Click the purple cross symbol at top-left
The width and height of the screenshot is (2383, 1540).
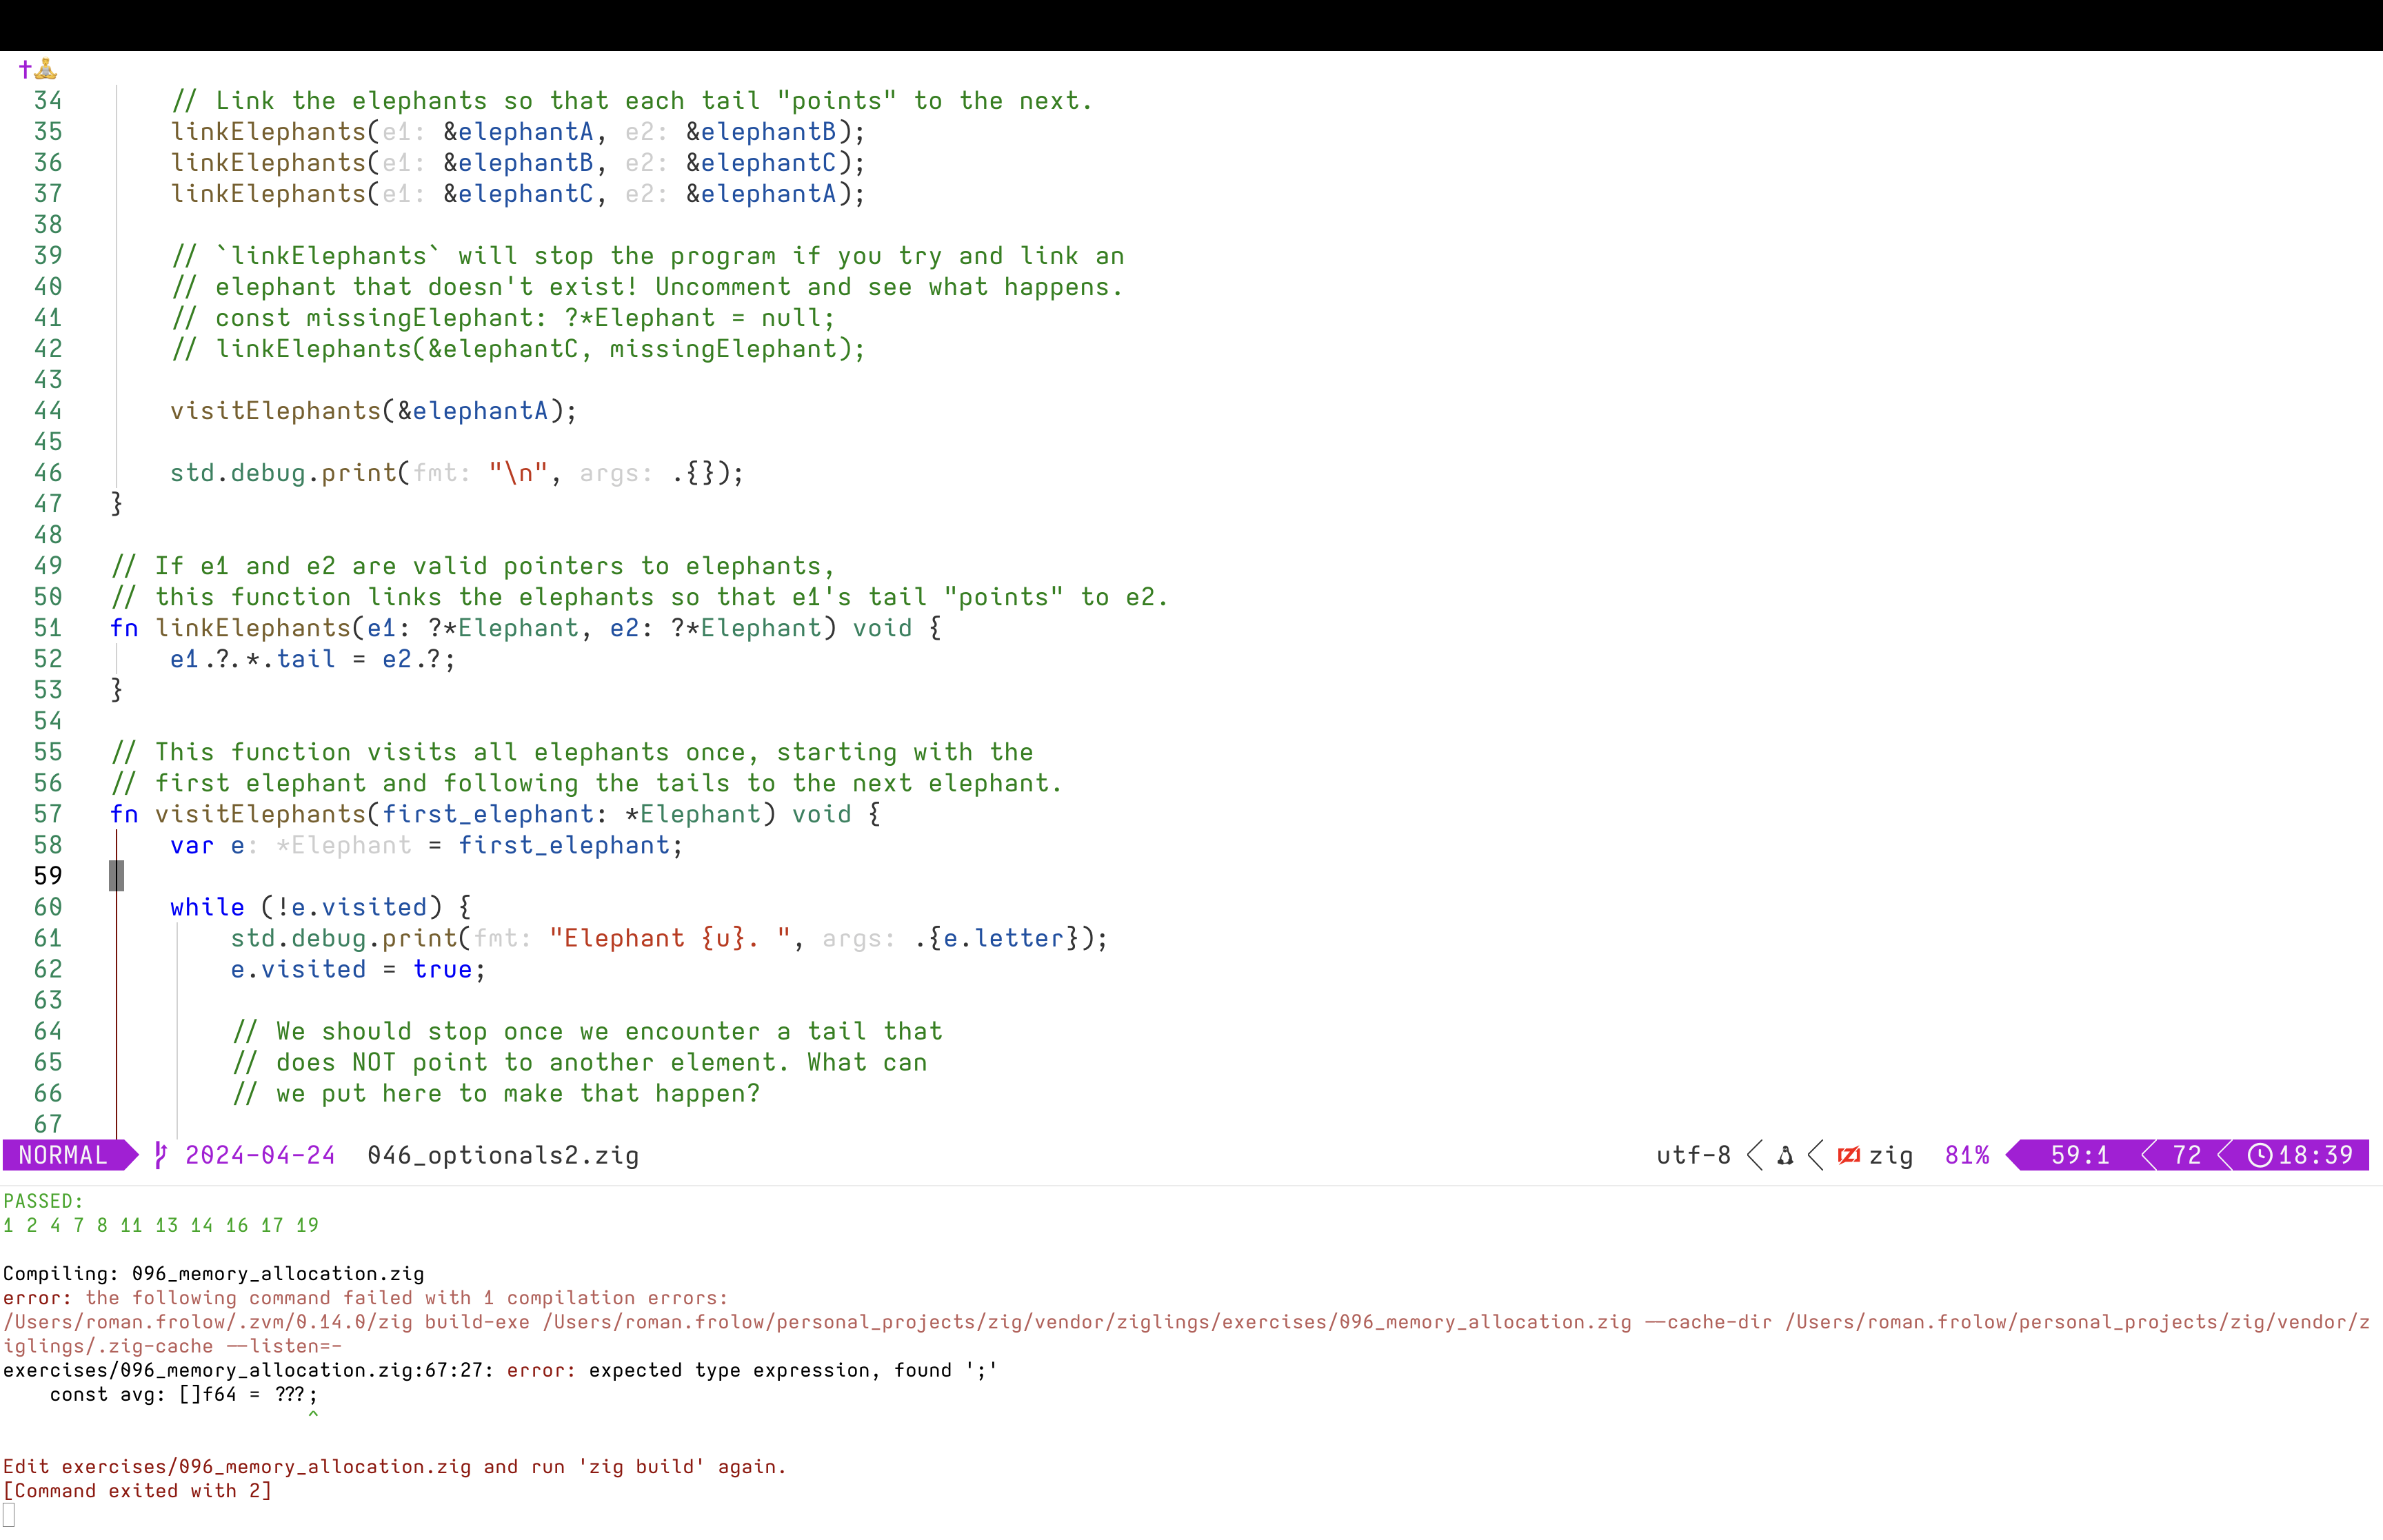click(x=25, y=69)
